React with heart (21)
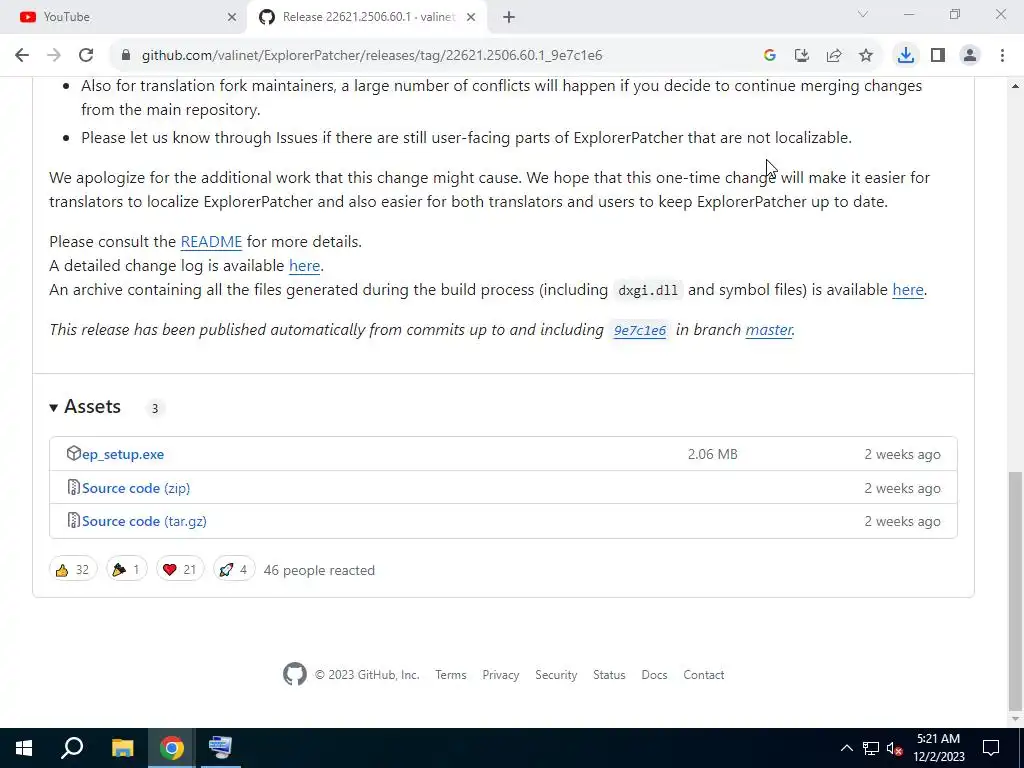1024x768 pixels. 180,570
